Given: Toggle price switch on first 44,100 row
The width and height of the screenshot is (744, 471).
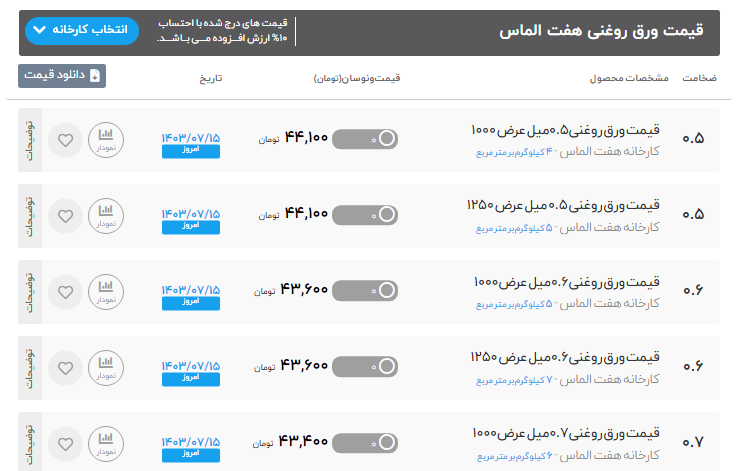Looking at the screenshot, I should pyautogui.click(x=364, y=139).
